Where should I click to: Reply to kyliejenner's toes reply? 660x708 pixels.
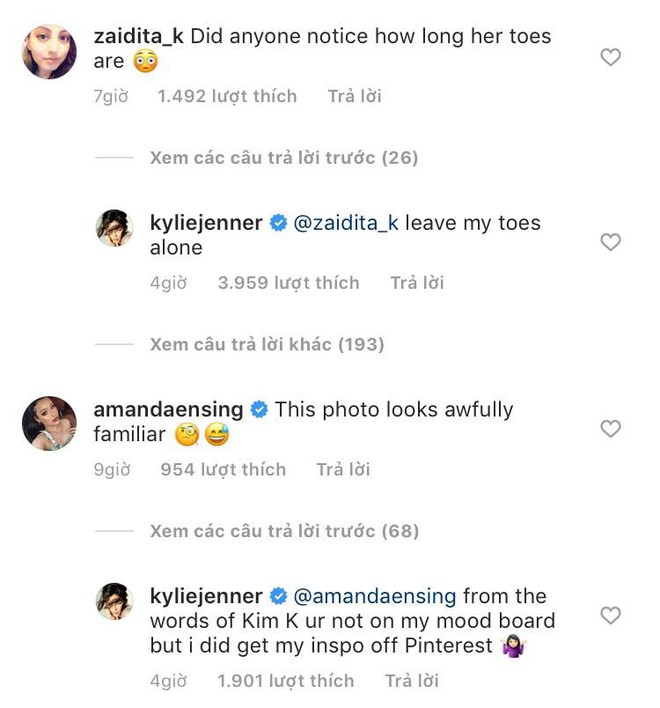(417, 283)
